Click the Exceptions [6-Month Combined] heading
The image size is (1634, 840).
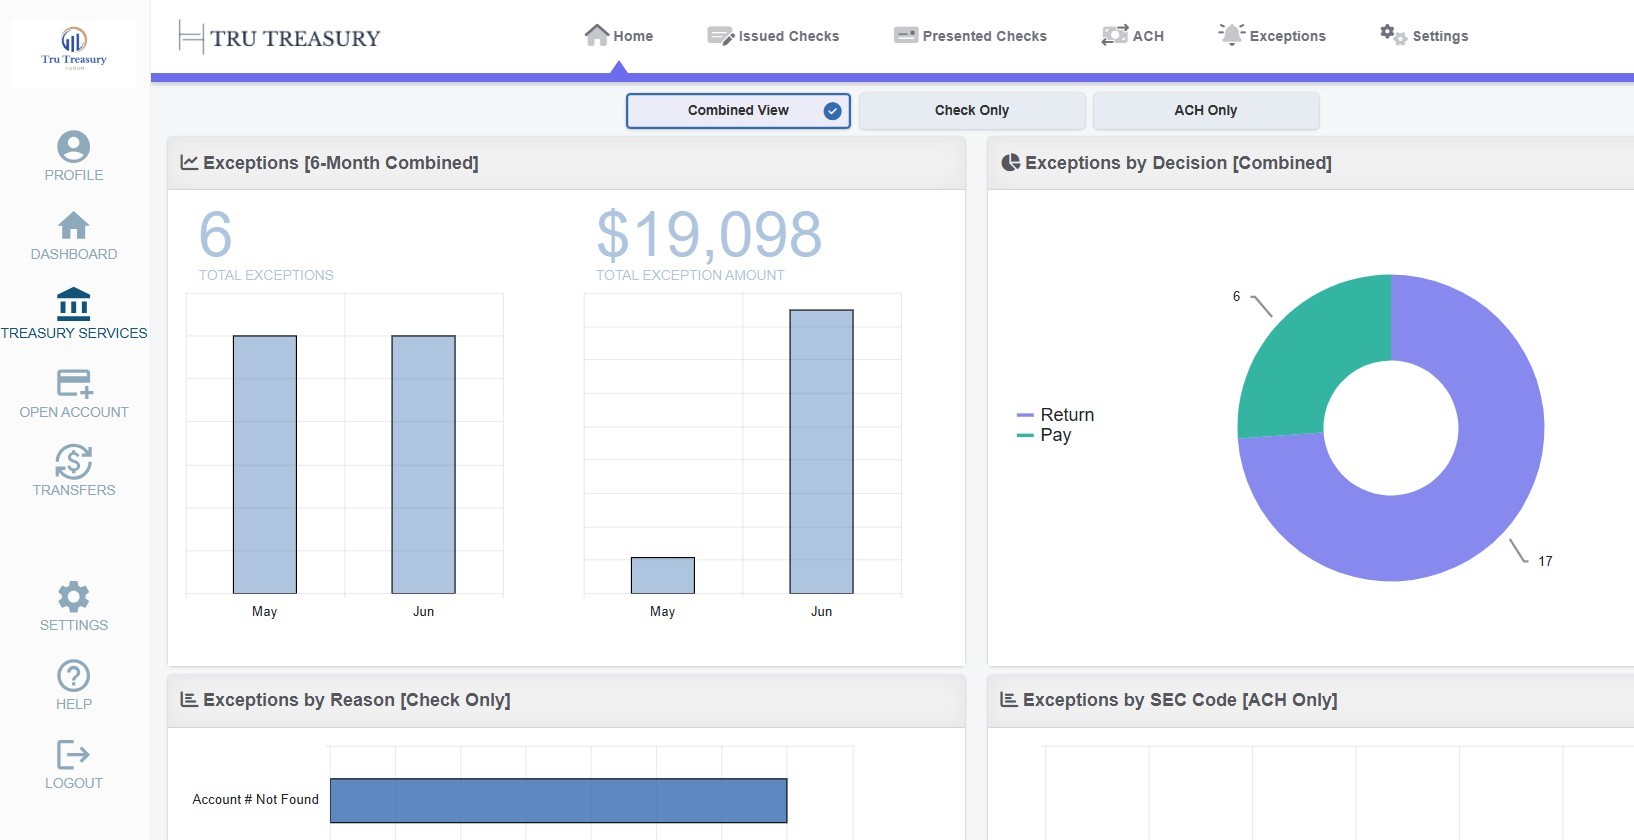point(341,163)
